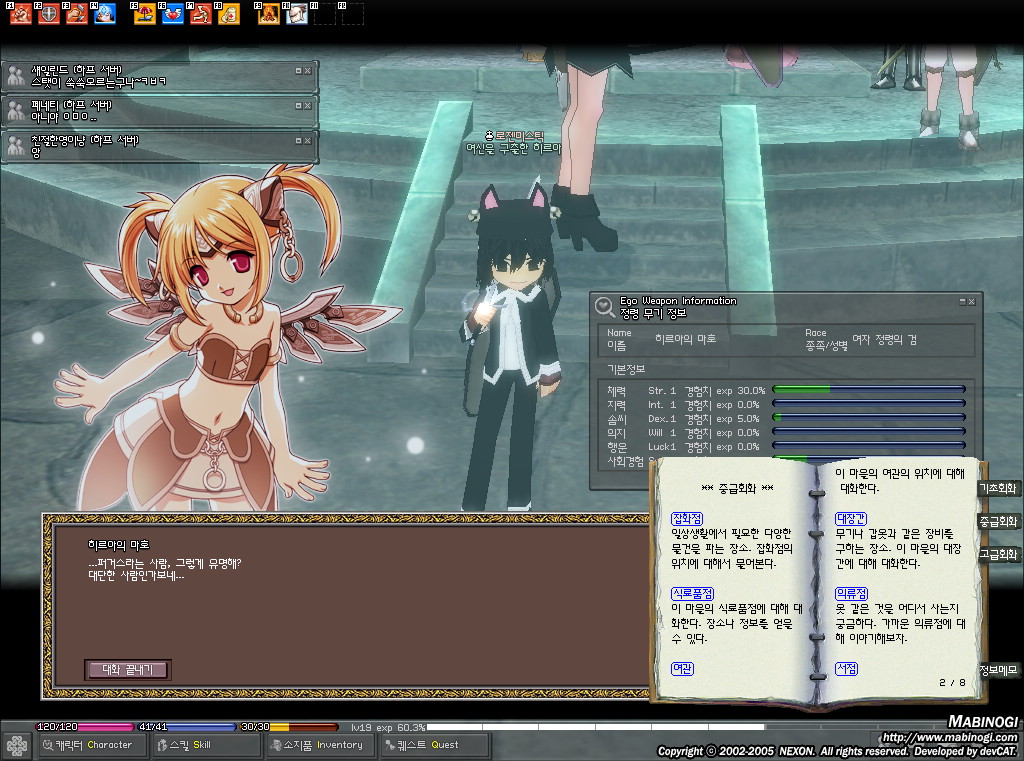Click the blue MP bar showing 41/41
The height and width of the screenshot is (761, 1024).
(x=186, y=726)
